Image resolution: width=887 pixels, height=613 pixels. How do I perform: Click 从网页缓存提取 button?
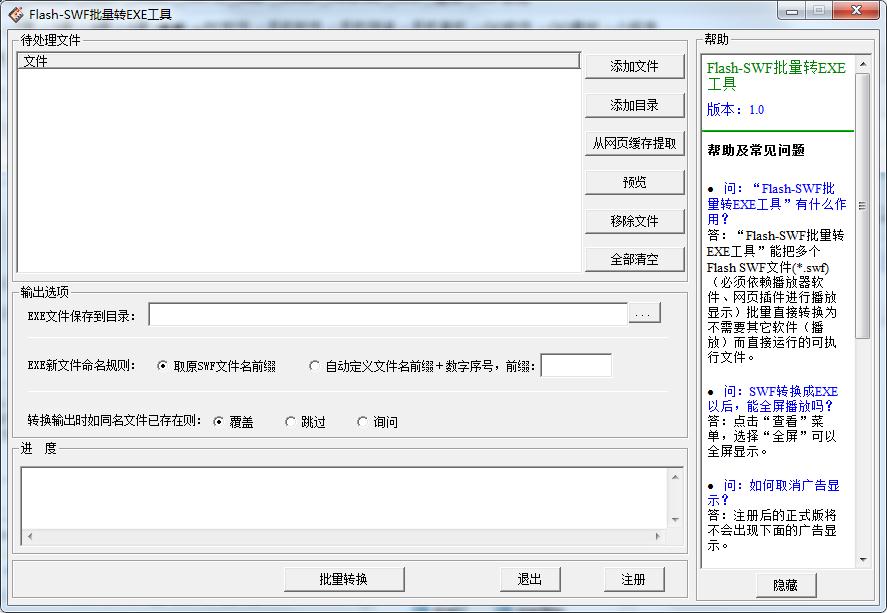click(x=635, y=143)
